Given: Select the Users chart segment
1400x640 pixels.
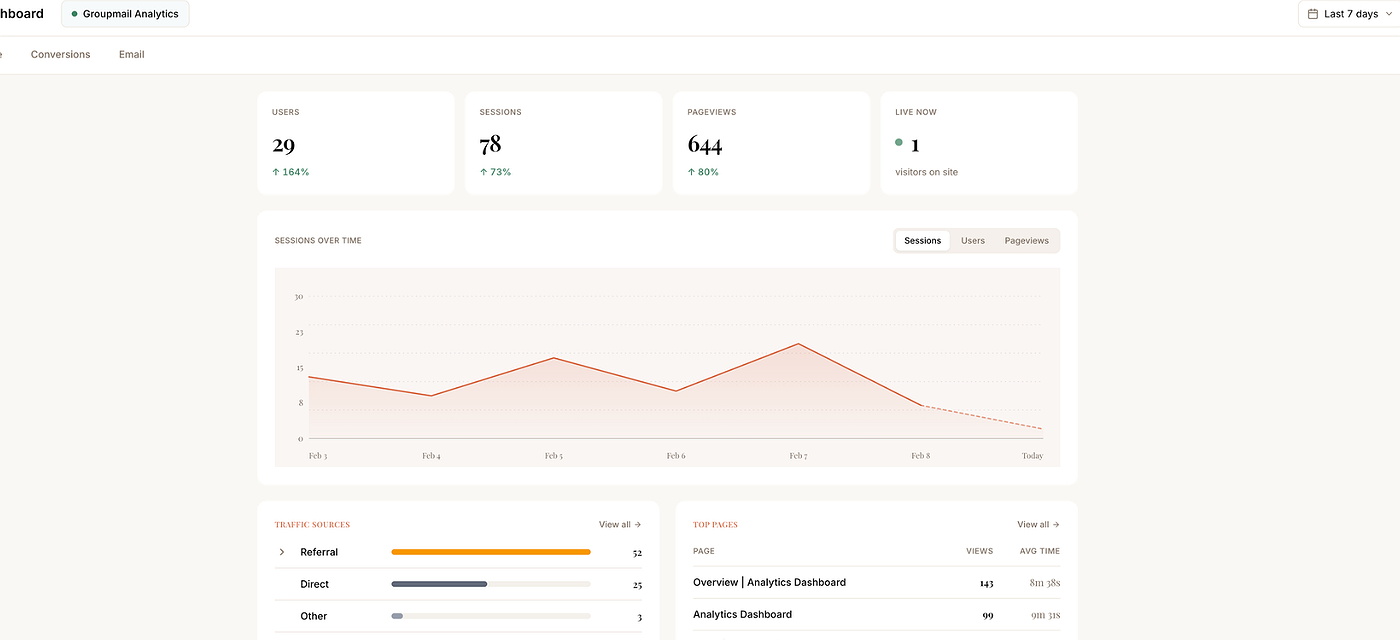Looking at the screenshot, I should coord(972,240).
